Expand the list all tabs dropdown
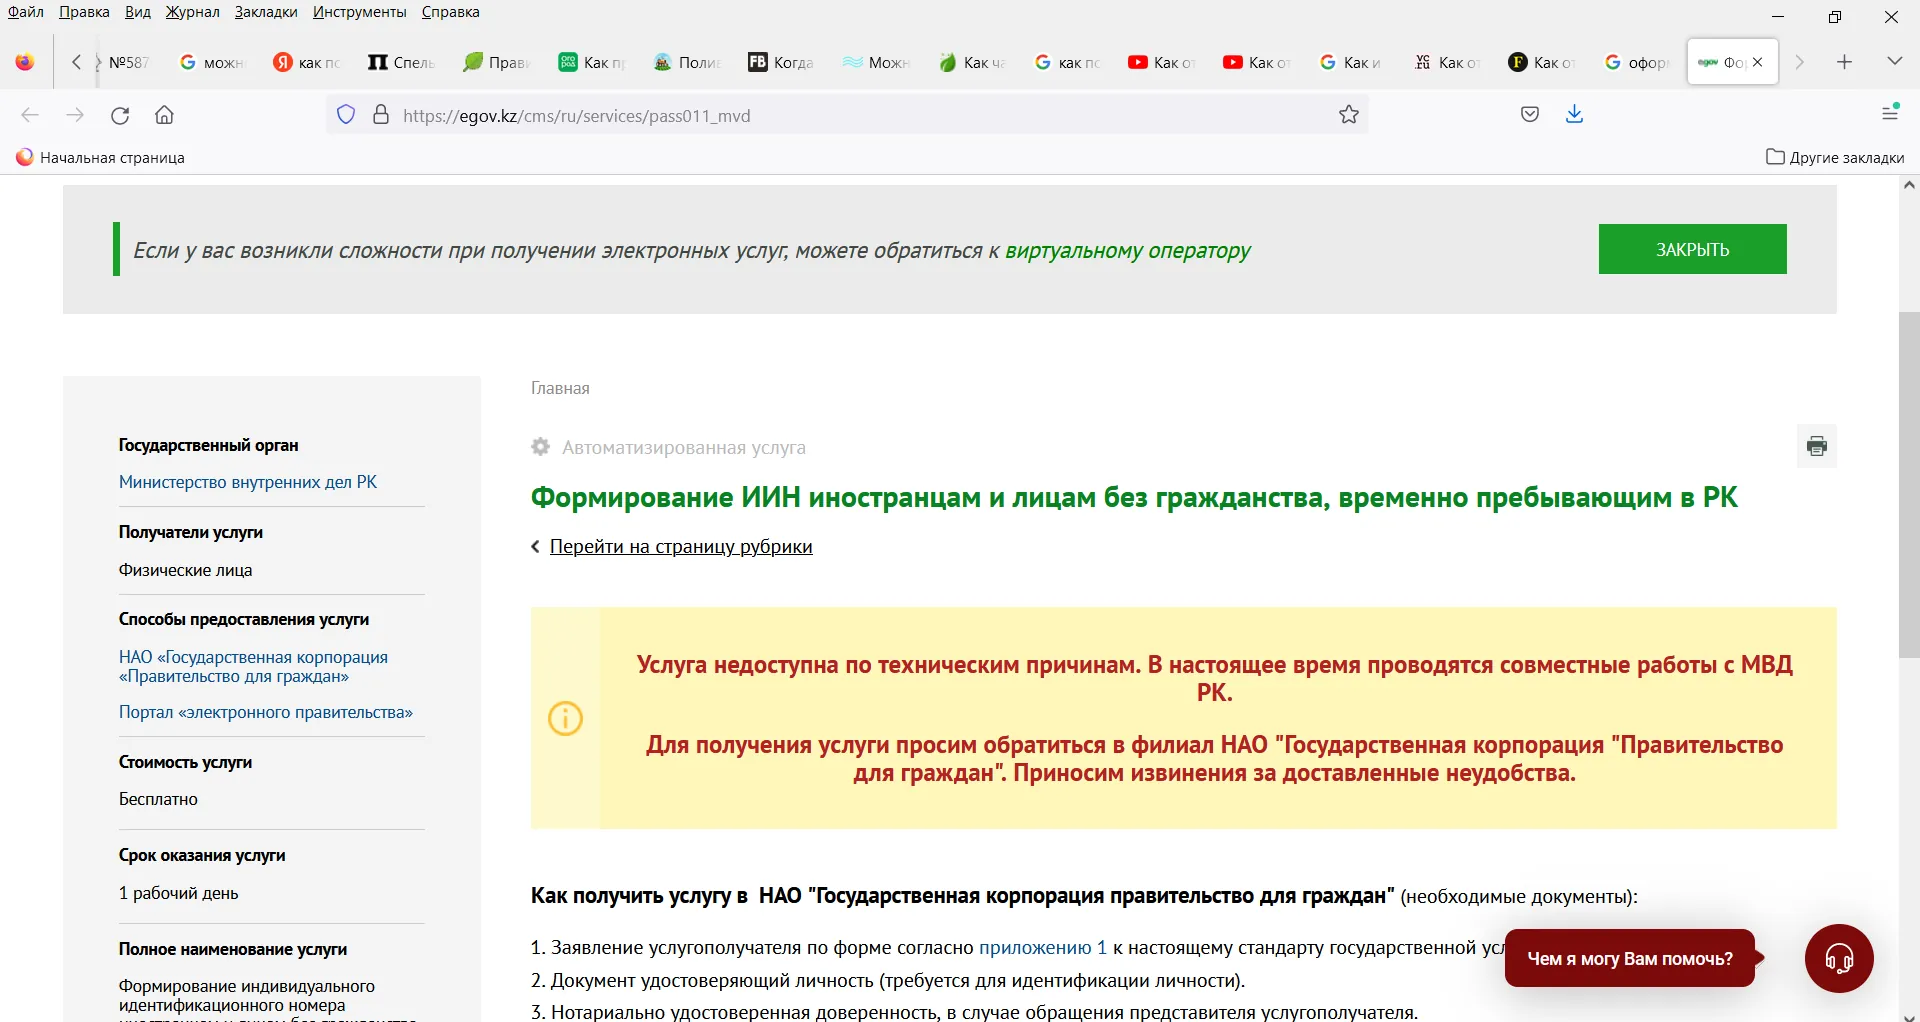The height and width of the screenshot is (1022, 1920). tap(1894, 62)
